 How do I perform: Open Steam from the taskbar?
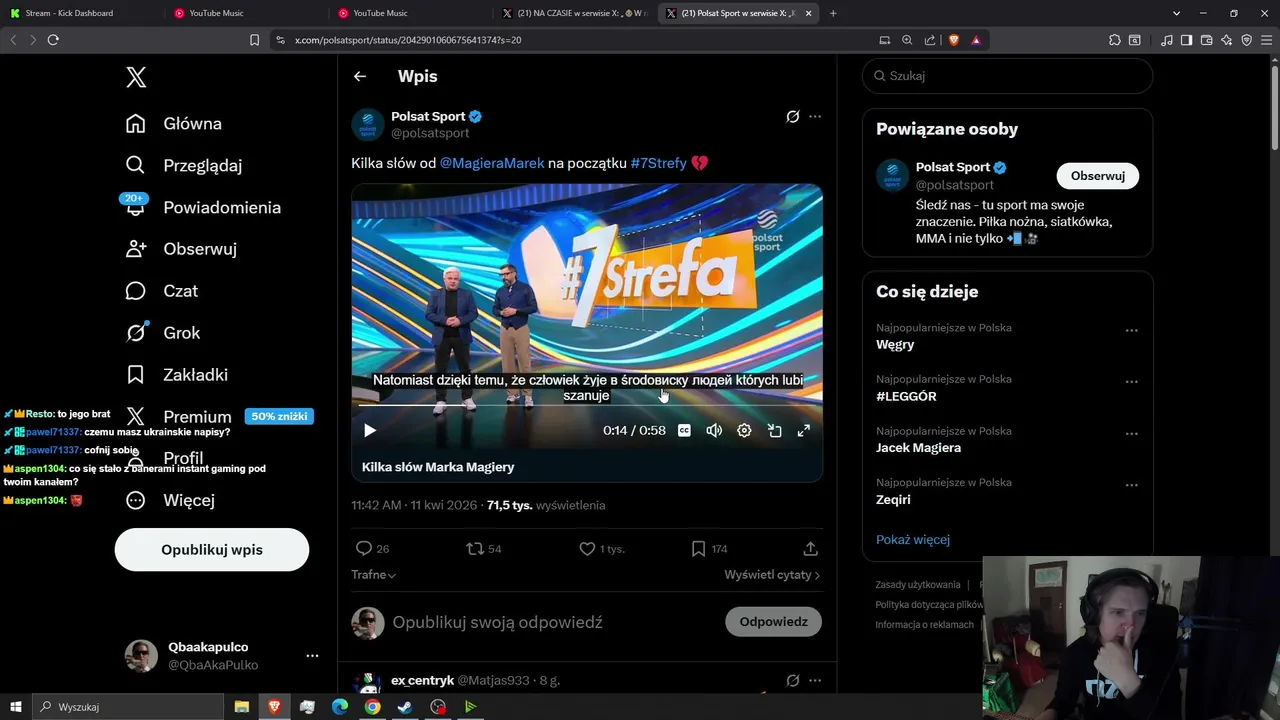point(405,707)
